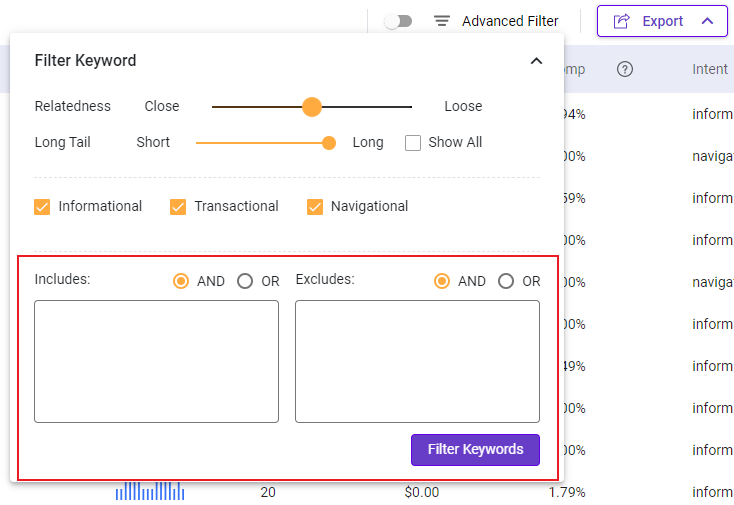Uncheck the Informational checkbox
Viewport: 734px width, 505px height.
point(42,206)
